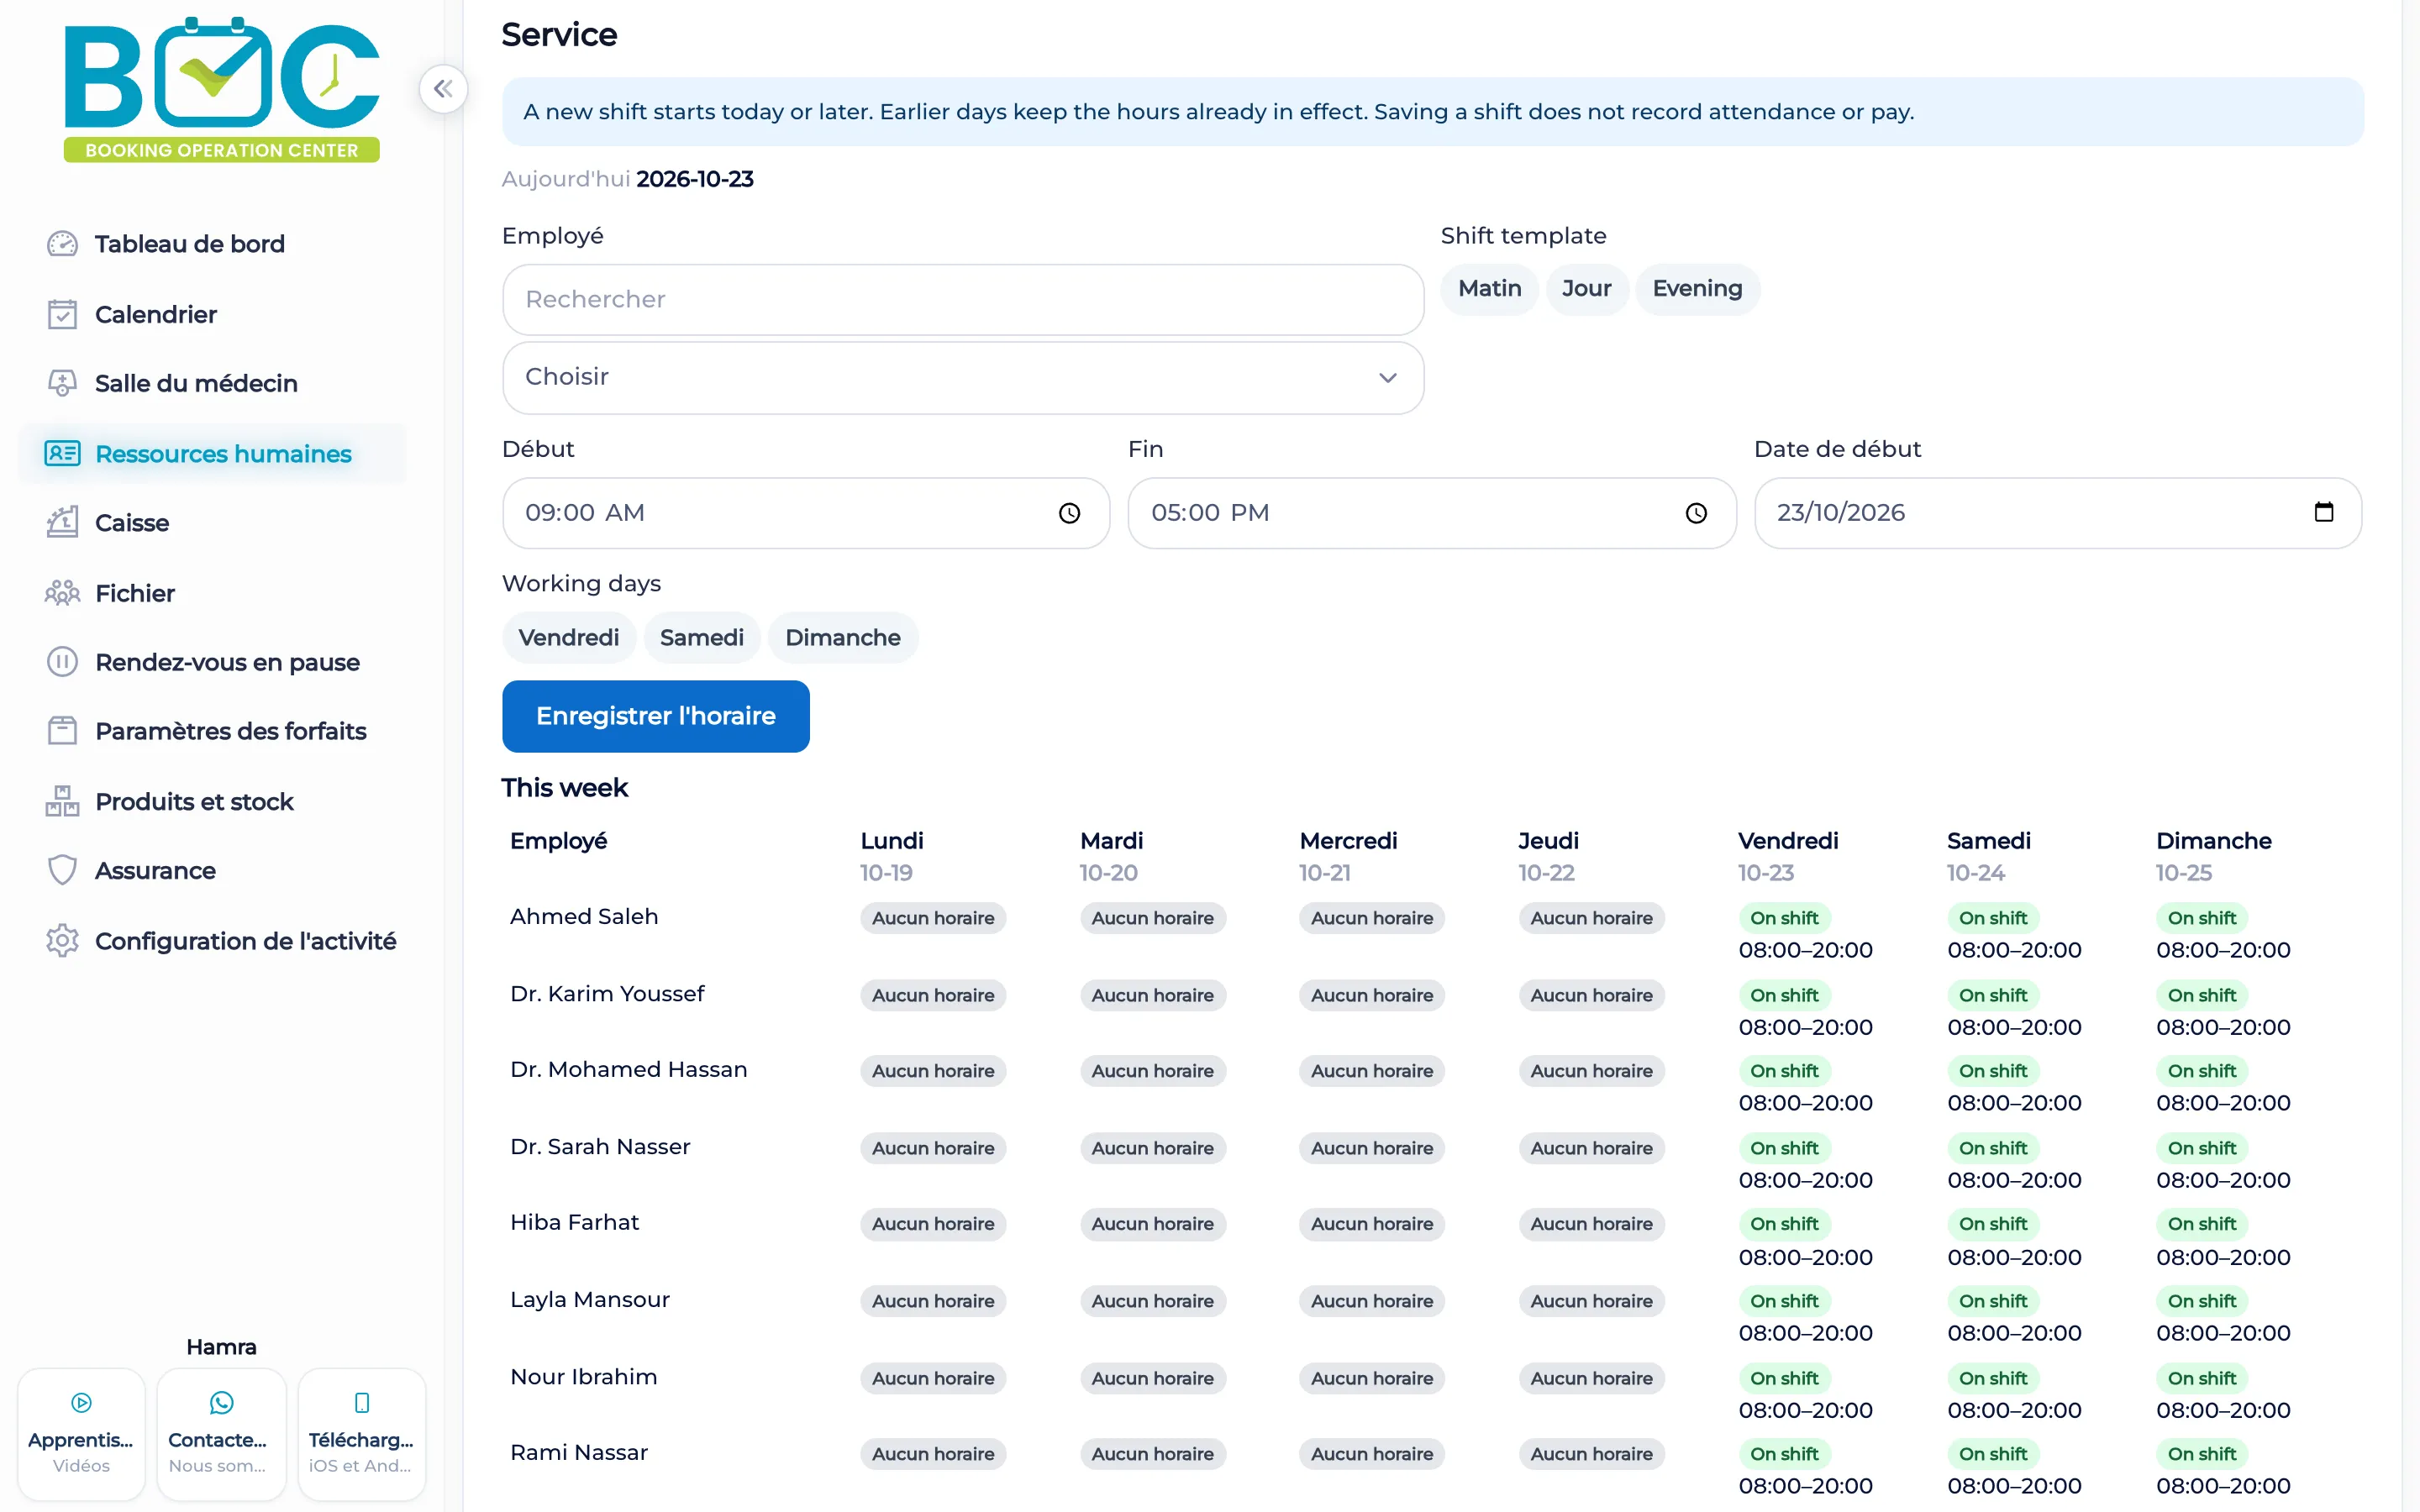Click Enregistrer l'horaire button
The image size is (2420, 1512).
click(x=656, y=716)
